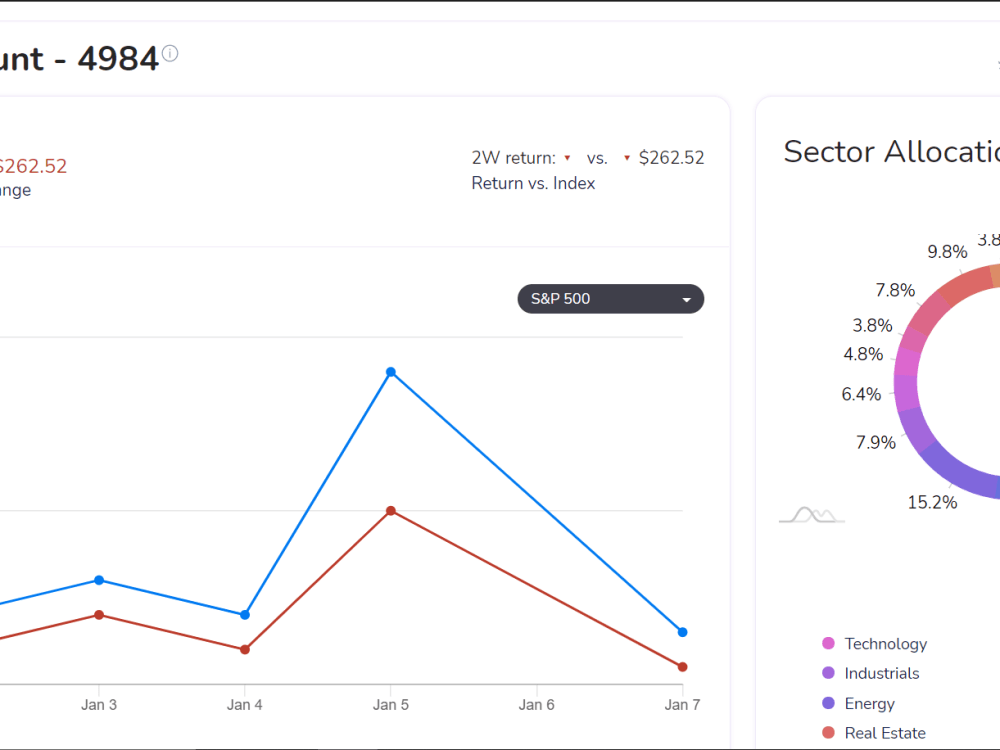Click the 'Sector Allocation' heading
The height and width of the screenshot is (750, 1000).
tap(892, 152)
